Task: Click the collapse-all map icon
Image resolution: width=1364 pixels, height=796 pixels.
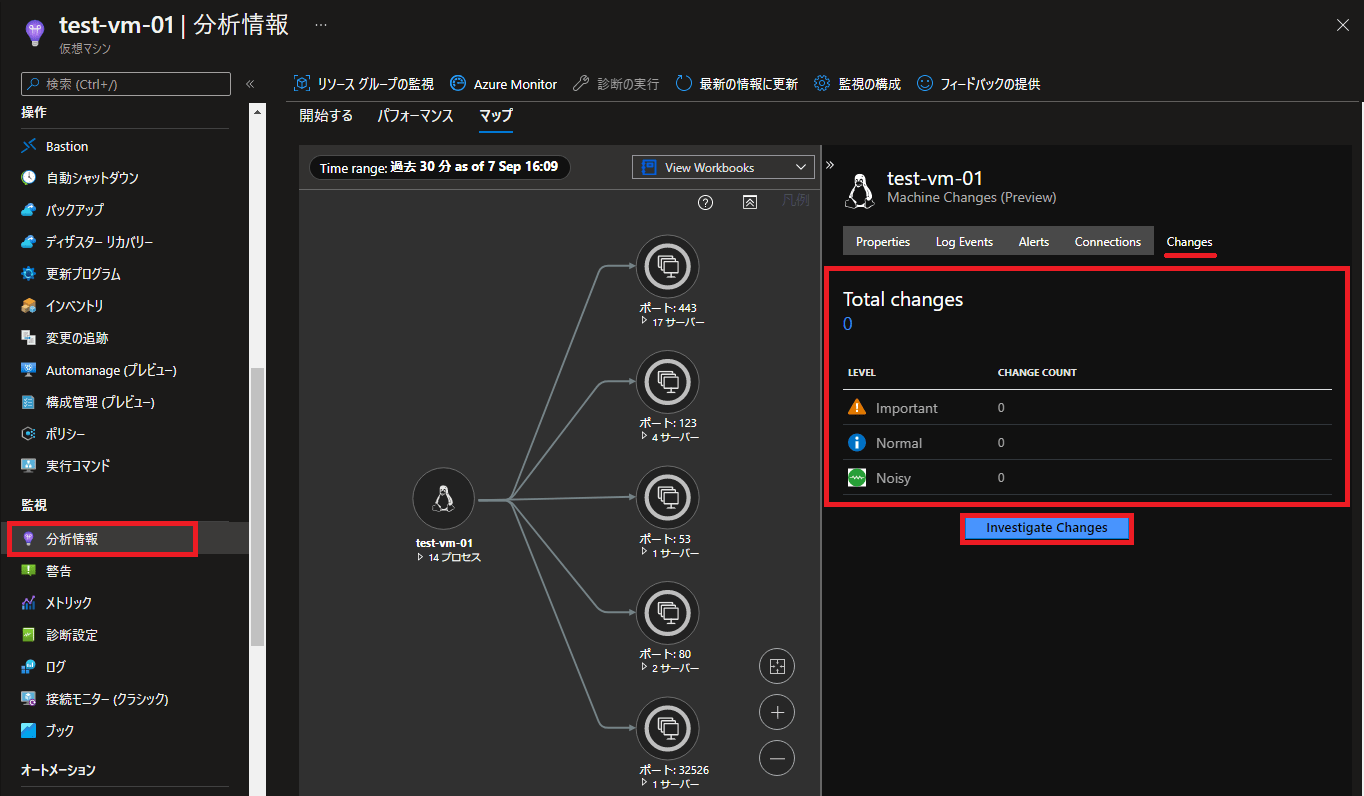Action: point(750,202)
